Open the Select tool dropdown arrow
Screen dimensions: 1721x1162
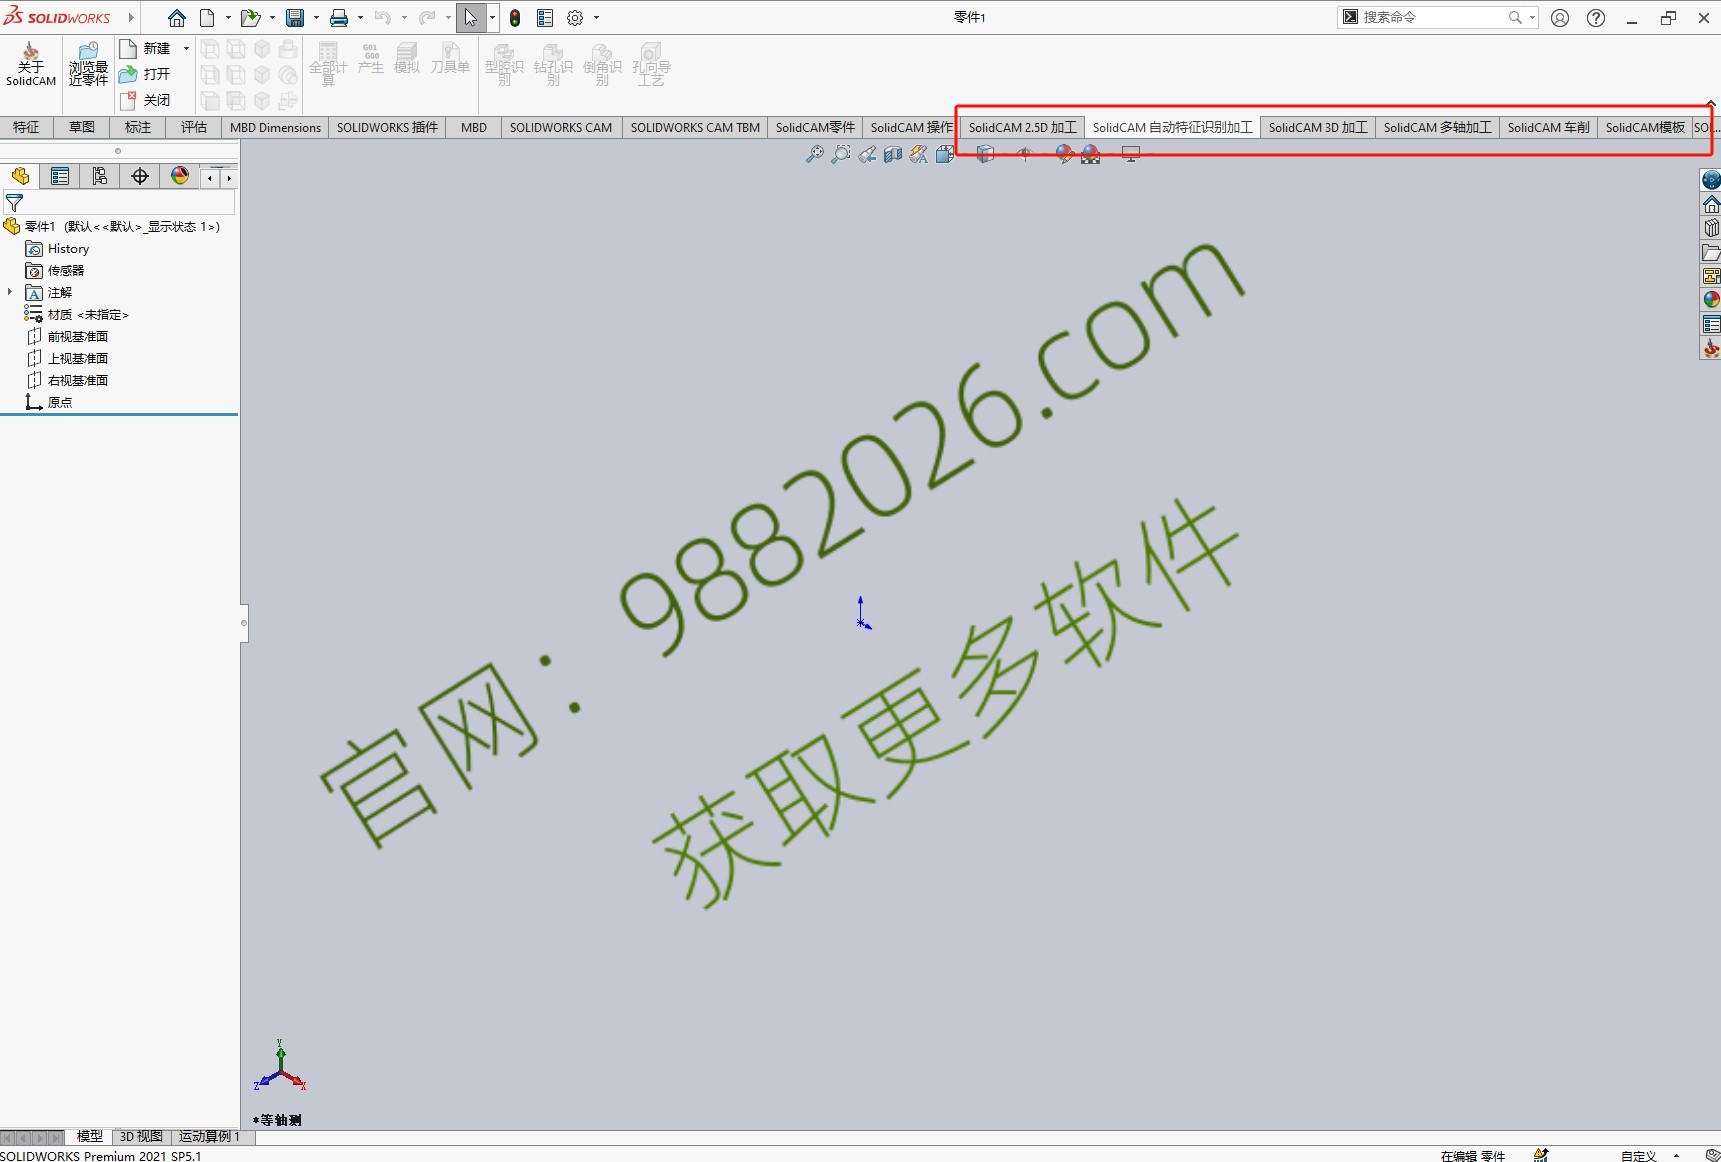492,18
